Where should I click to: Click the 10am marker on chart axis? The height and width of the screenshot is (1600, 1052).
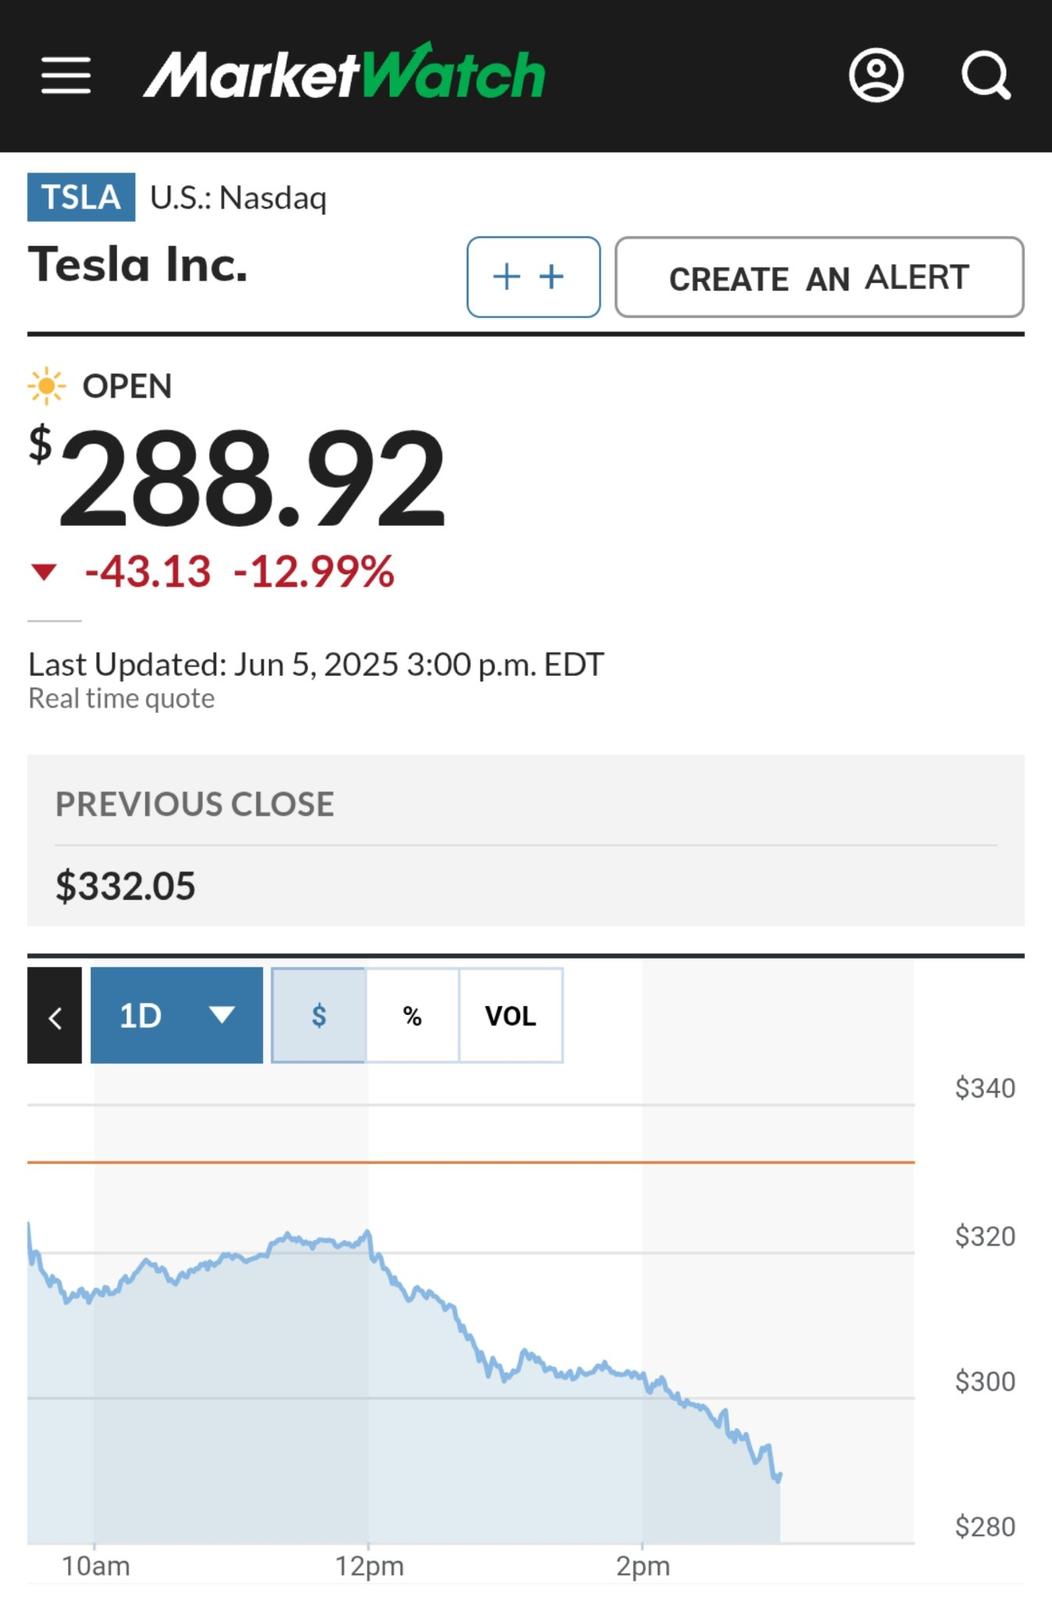(x=95, y=1566)
